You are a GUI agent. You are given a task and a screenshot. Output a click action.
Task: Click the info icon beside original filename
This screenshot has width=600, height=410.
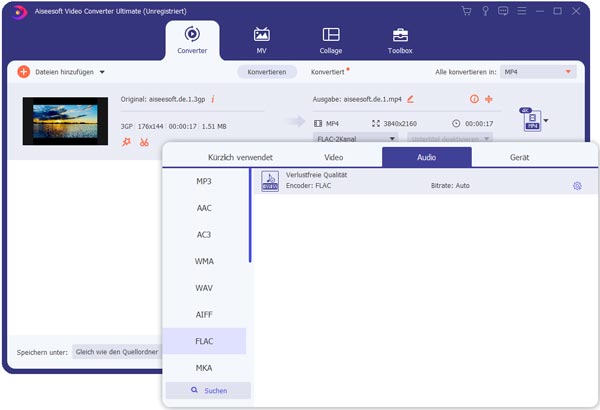coord(212,99)
